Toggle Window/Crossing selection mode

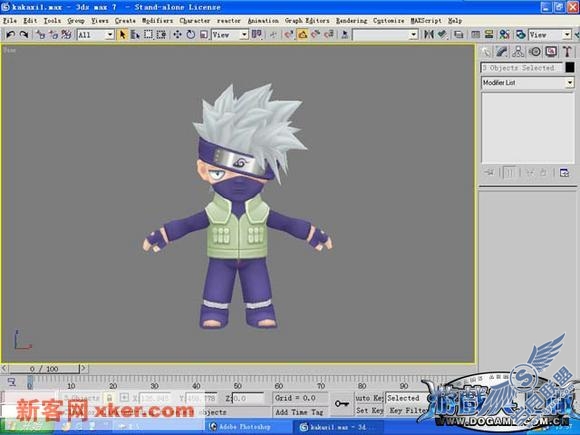[161, 35]
